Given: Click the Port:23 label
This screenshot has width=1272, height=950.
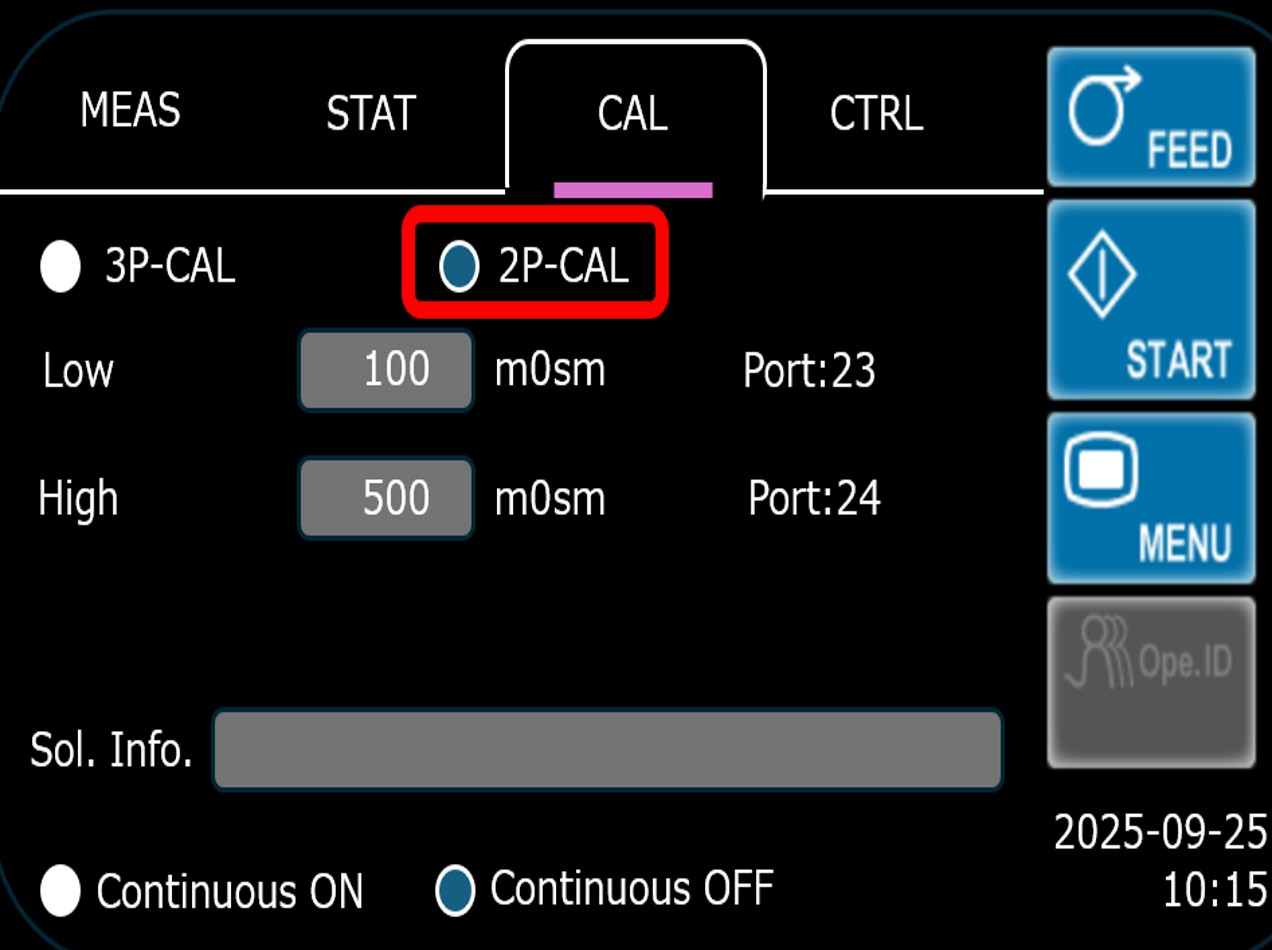Looking at the screenshot, I should pyautogui.click(x=809, y=371).
